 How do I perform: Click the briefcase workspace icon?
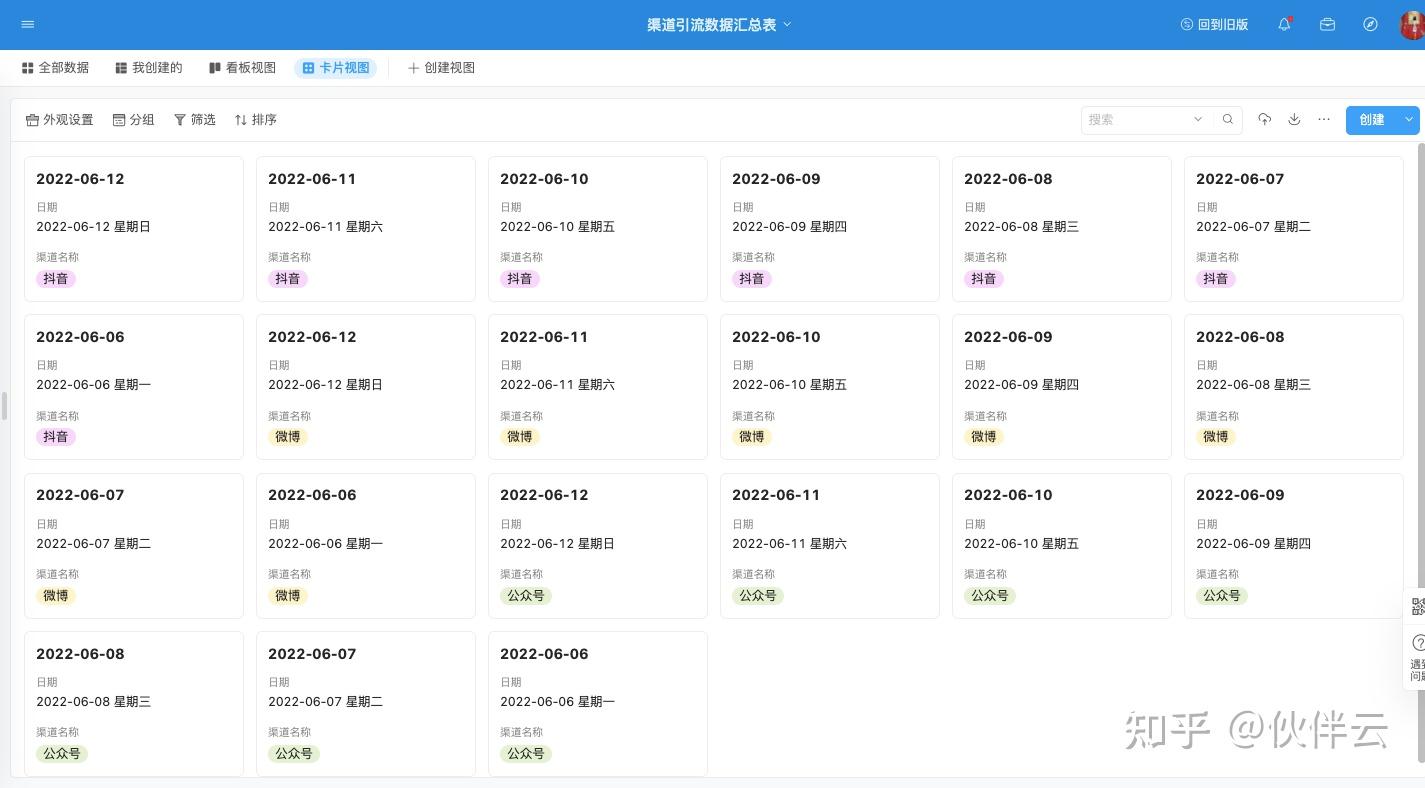pyautogui.click(x=1327, y=24)
